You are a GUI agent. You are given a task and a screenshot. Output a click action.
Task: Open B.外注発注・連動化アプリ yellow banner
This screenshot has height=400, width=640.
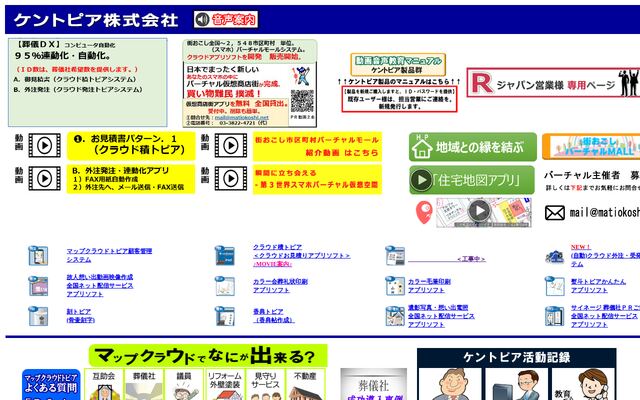(x=131, y=179)
